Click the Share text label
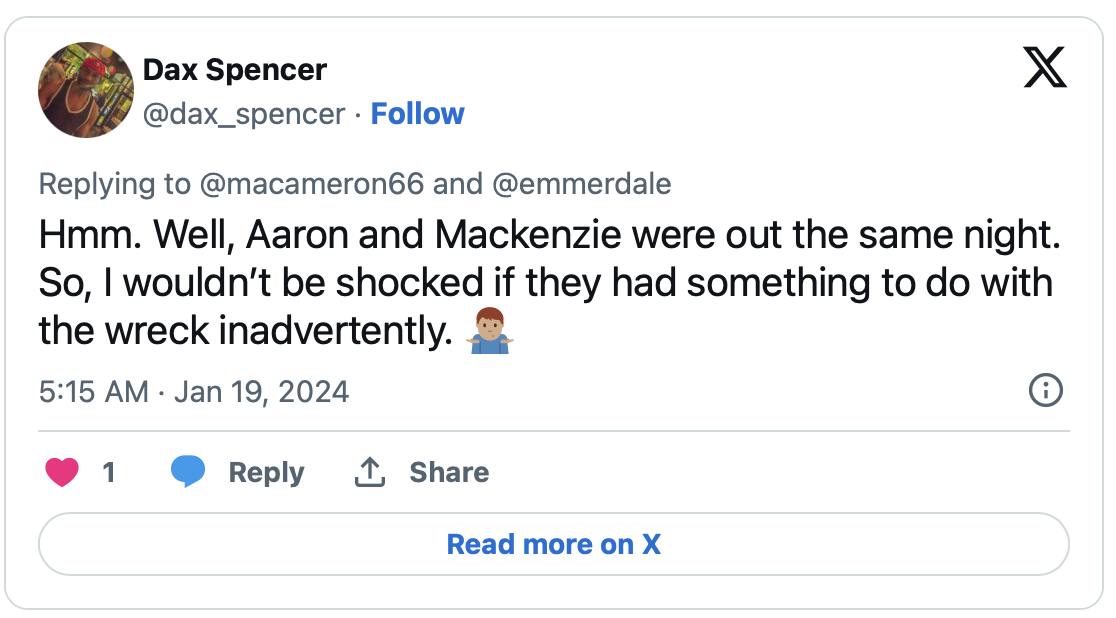 pyautogui.click(x=449, y=472)
